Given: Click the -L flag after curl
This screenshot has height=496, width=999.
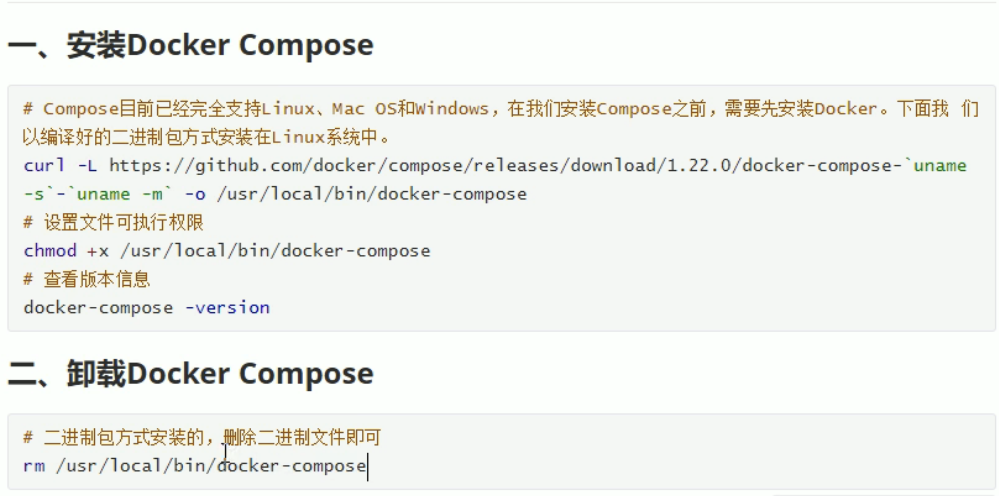Looking at the screenshot, I should (x=87, y=166).
